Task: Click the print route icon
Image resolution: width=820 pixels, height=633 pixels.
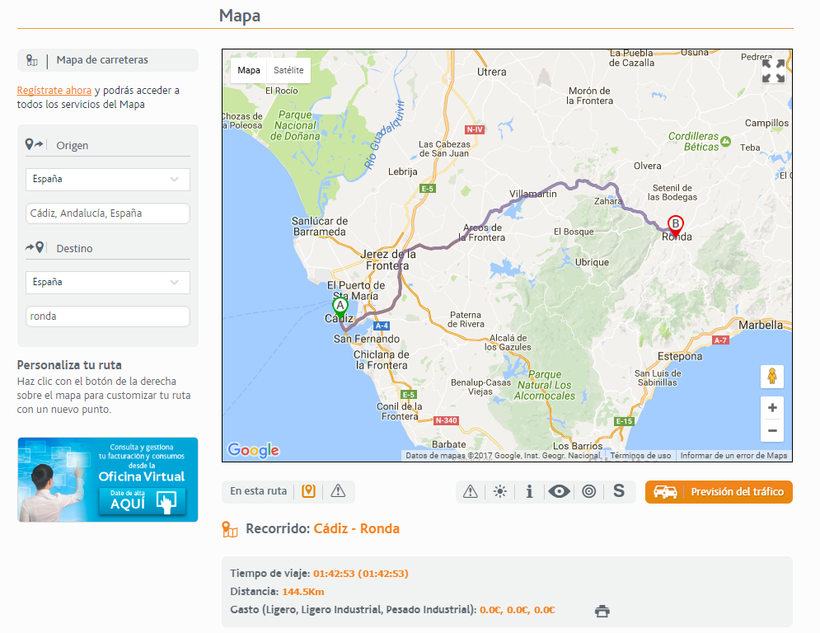Action: click(601, 611)
